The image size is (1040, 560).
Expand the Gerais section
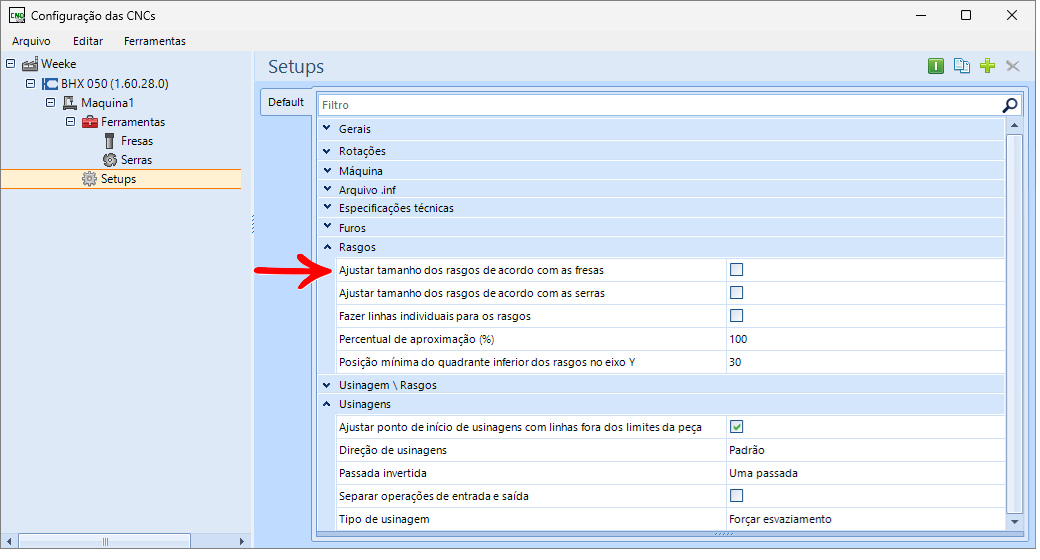click(327, 128)
